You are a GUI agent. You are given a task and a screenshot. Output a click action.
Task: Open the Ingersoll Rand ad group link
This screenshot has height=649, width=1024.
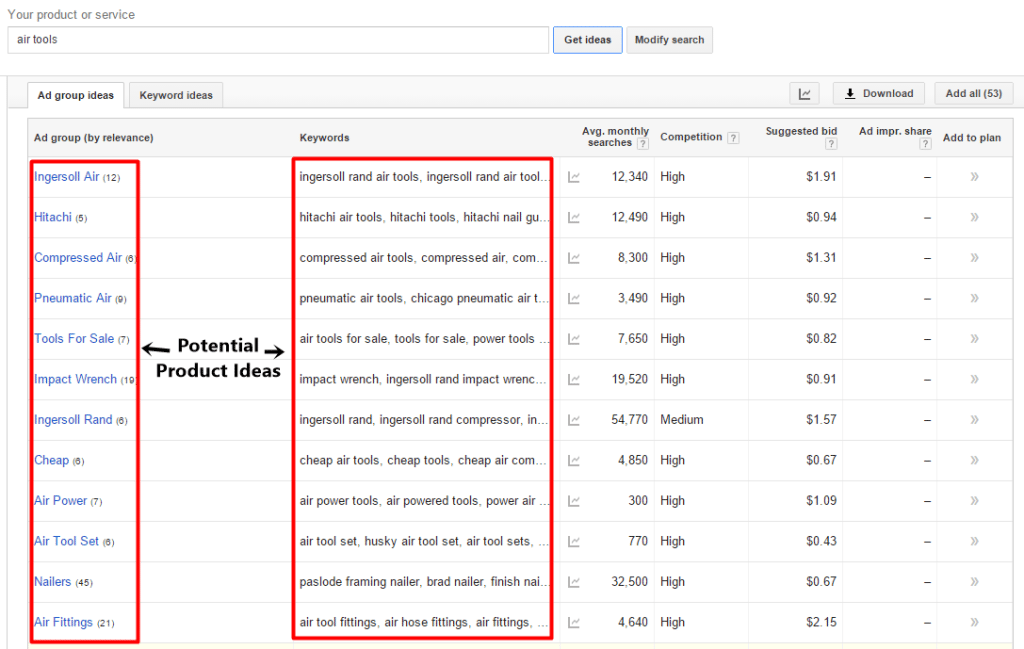(x=73, y=420)
